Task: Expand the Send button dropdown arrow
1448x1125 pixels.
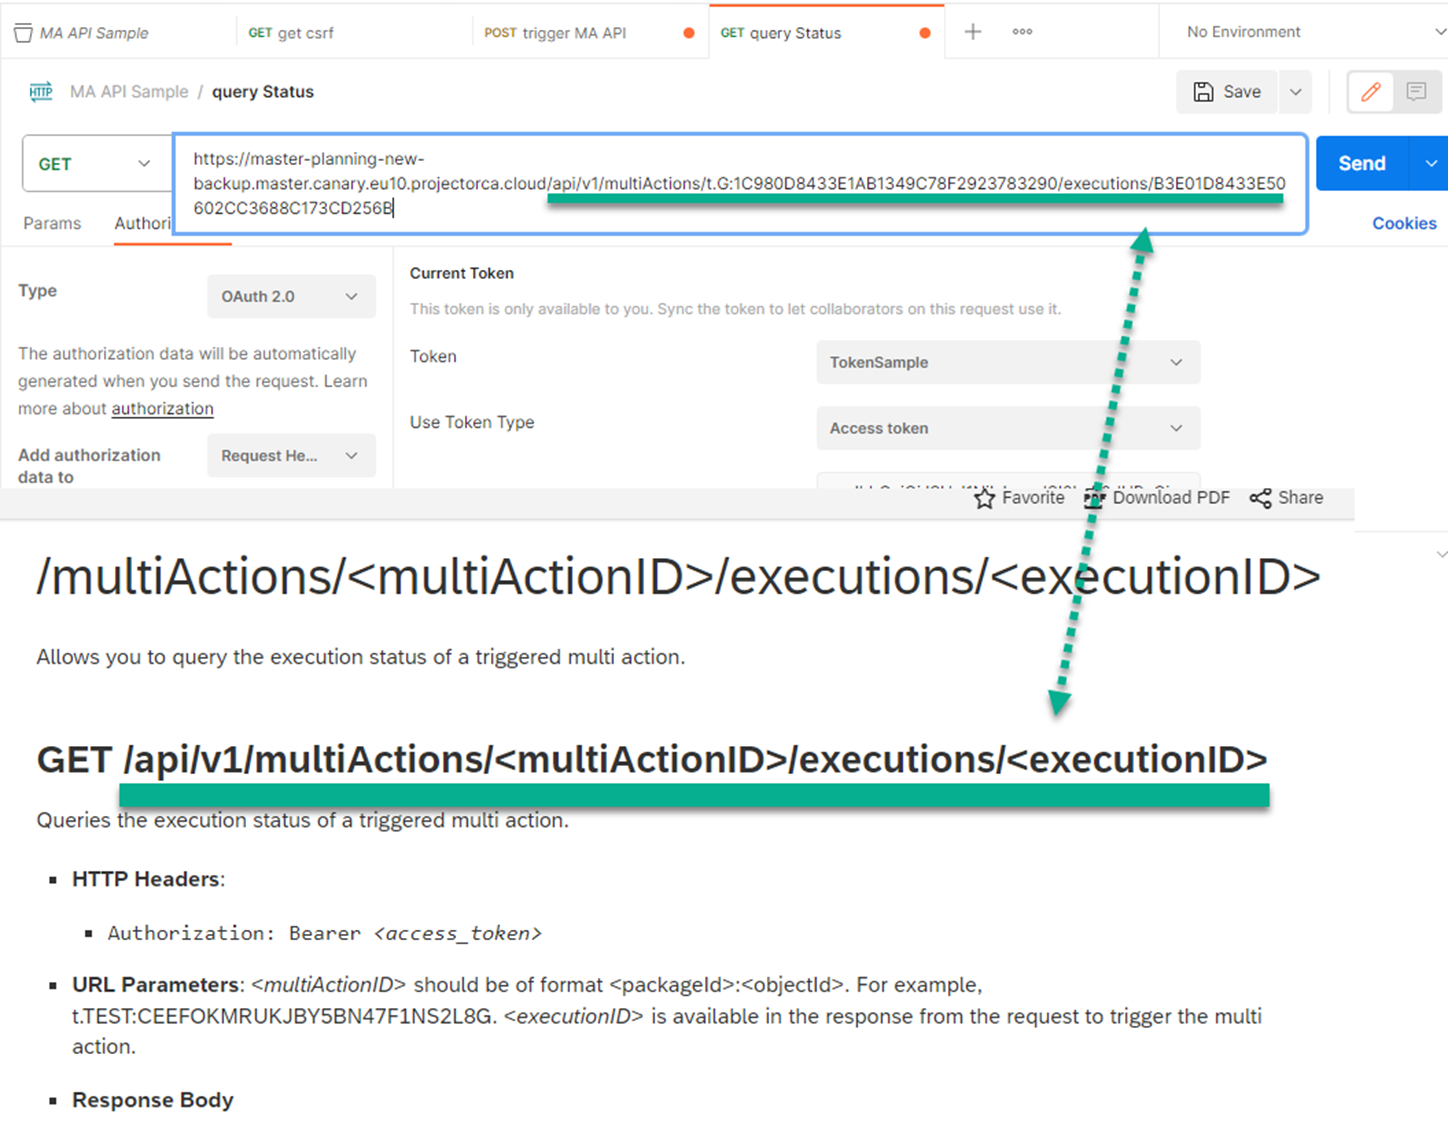Action: [1430, 164]
